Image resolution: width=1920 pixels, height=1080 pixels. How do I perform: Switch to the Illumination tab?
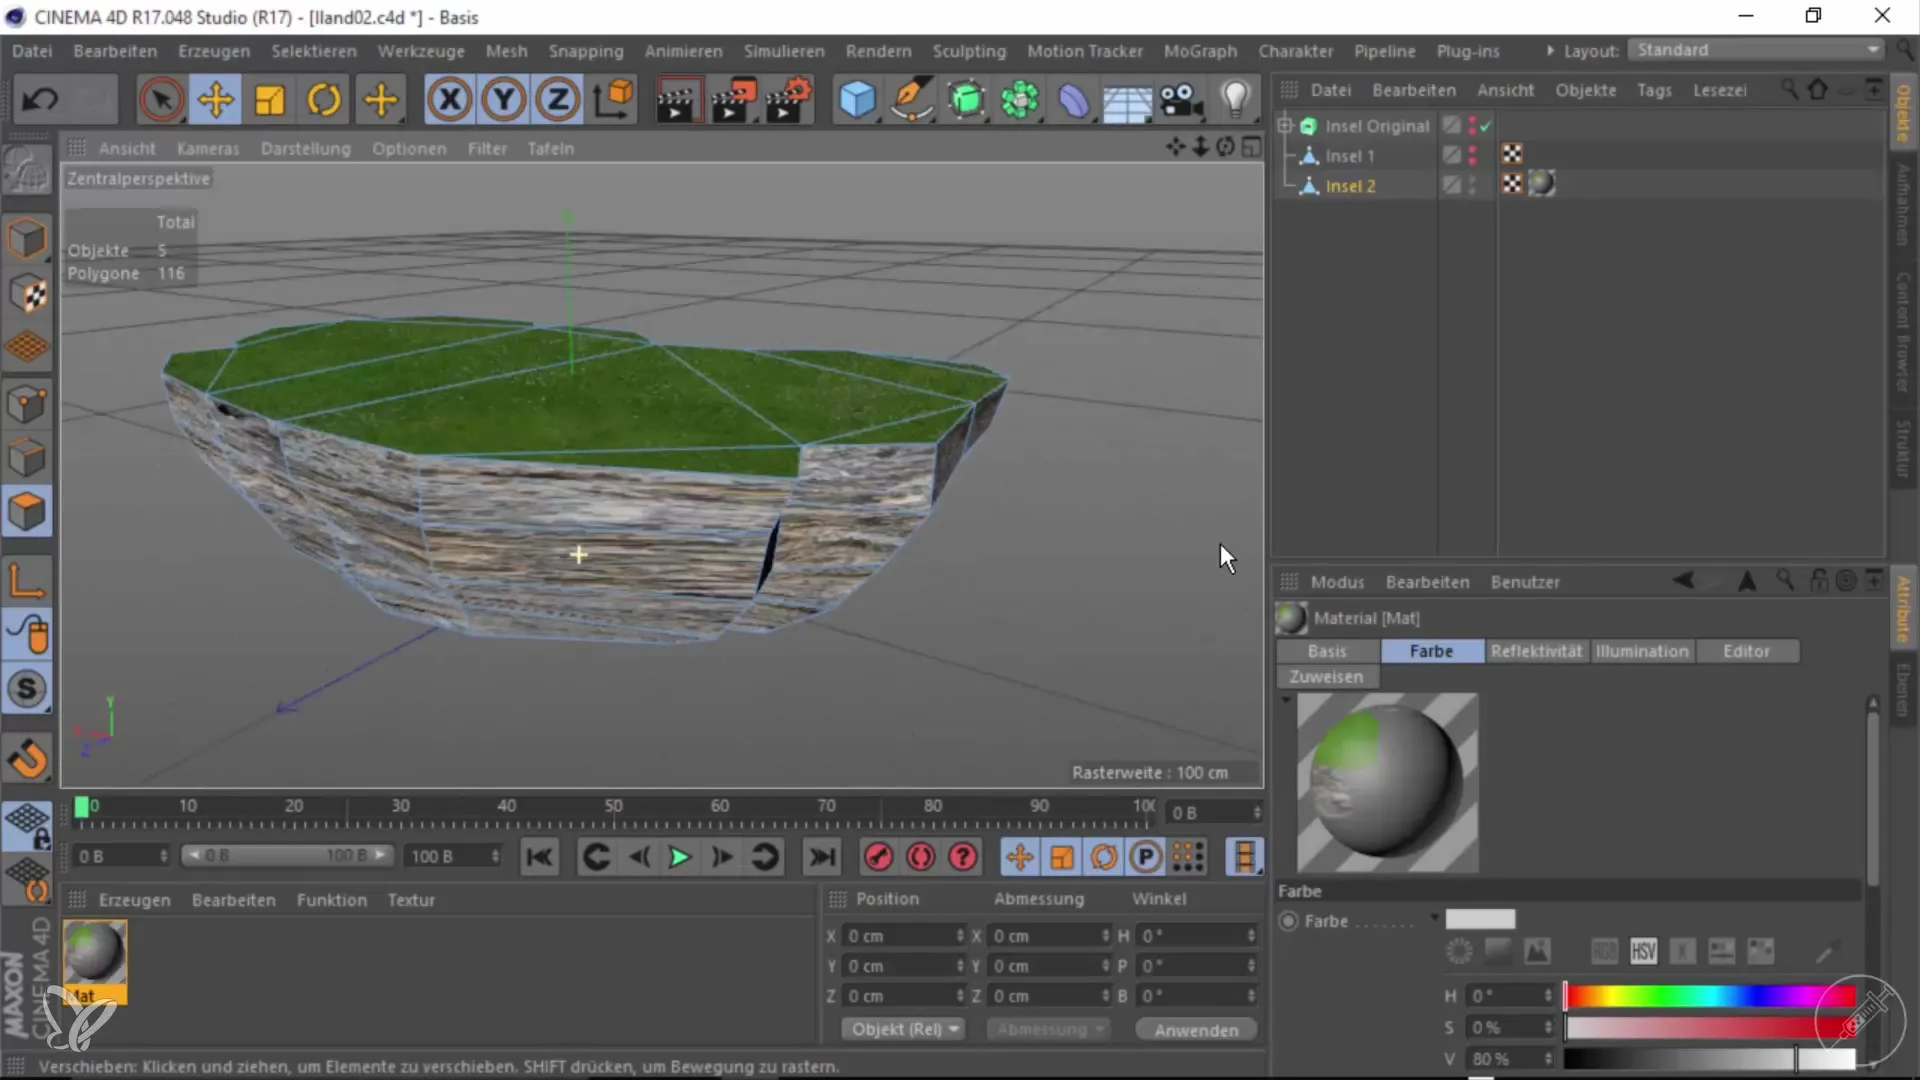pyautogui.click(x=1642, y=651)
